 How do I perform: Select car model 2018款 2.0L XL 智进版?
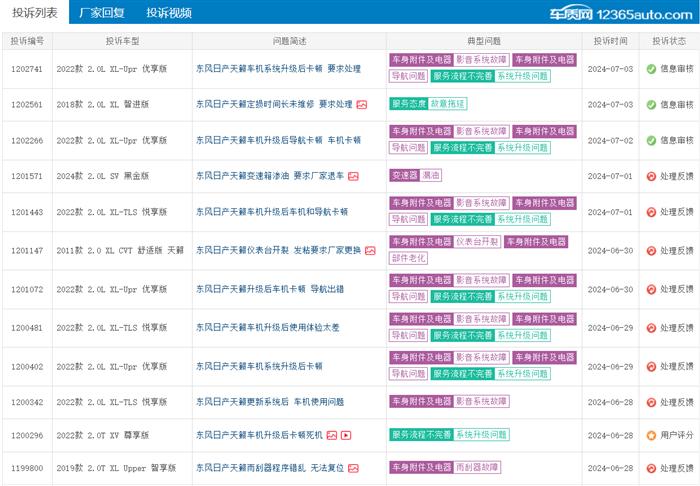click(103, 104)
